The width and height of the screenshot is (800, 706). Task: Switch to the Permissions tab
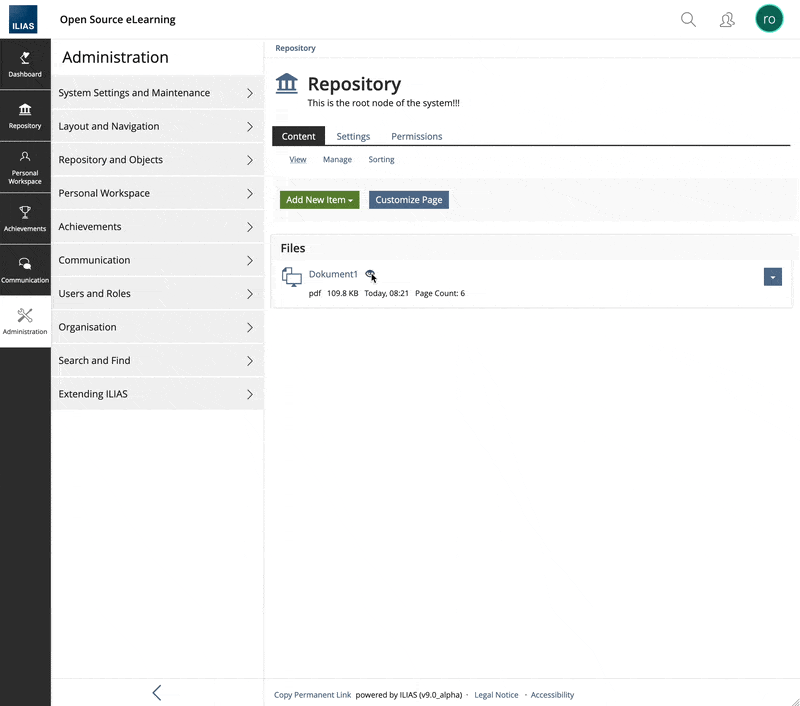(416, 136)
